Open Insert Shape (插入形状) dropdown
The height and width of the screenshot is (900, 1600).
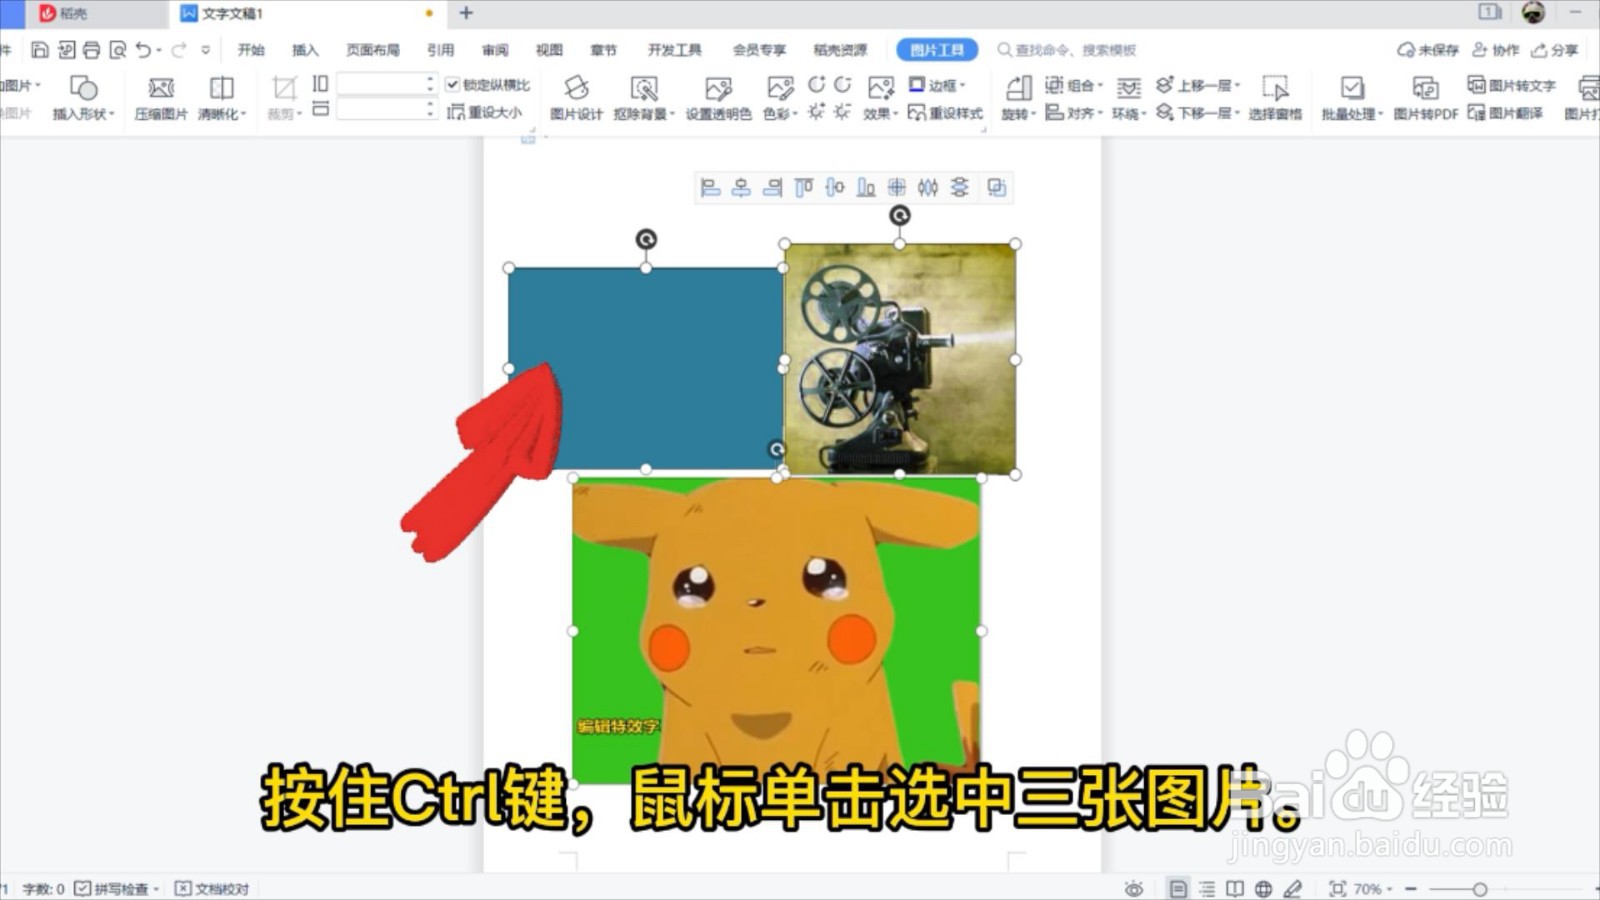click(x=84, y=113)
